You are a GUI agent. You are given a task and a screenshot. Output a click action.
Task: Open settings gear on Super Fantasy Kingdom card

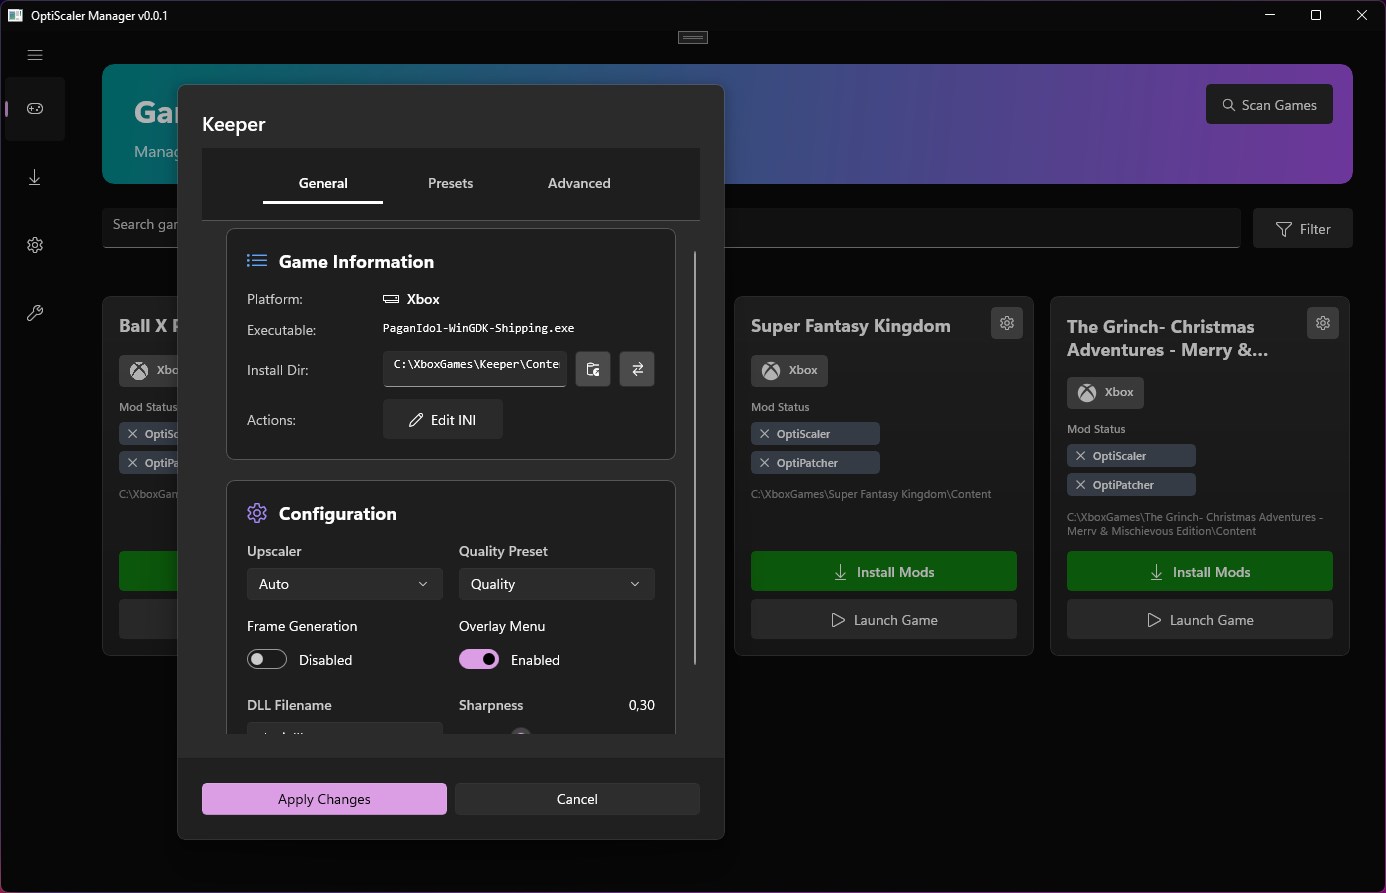pos(1007,323)
